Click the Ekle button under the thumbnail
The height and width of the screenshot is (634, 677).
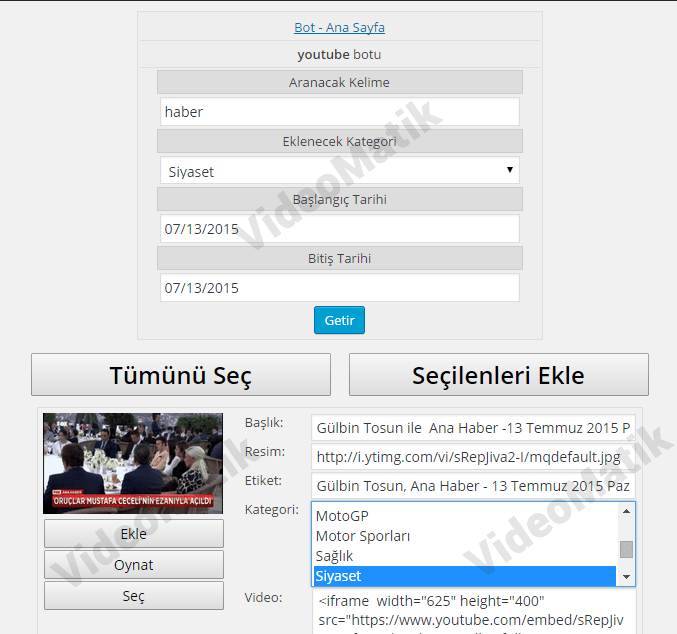[134, 534]
